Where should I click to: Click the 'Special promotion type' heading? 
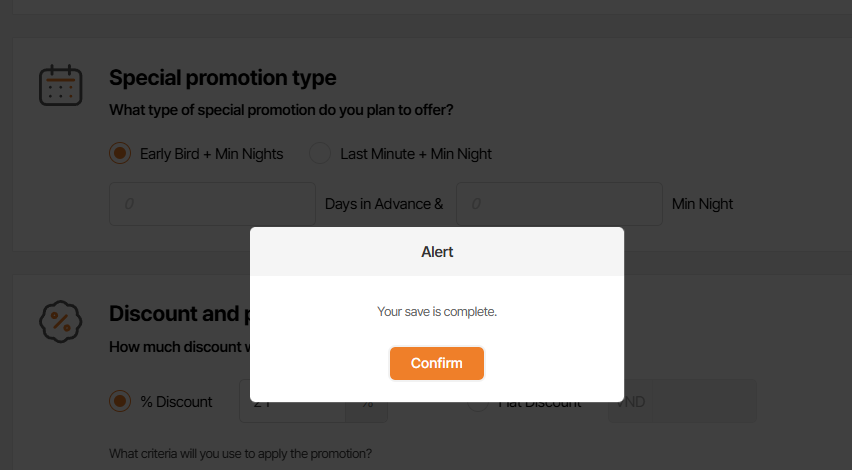click(x=223, y=78)
